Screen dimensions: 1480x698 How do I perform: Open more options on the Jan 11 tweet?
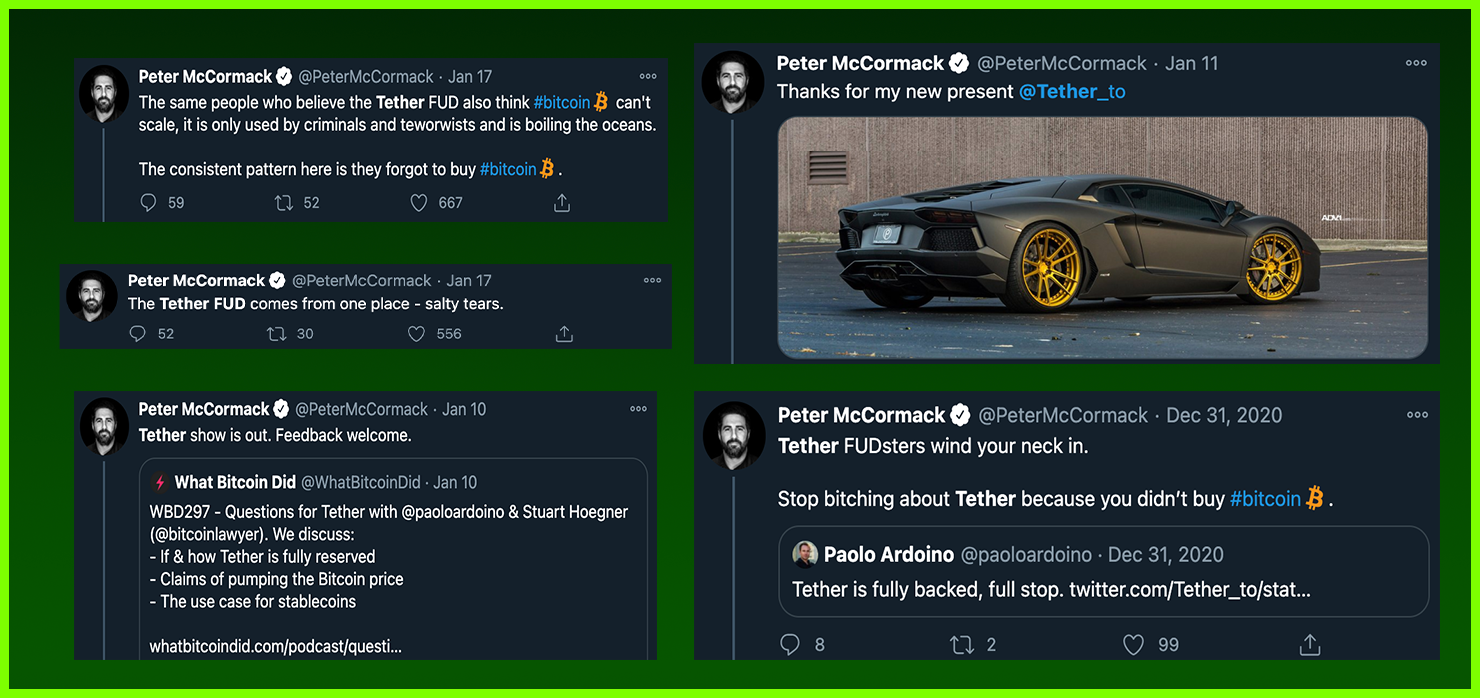1416,63
